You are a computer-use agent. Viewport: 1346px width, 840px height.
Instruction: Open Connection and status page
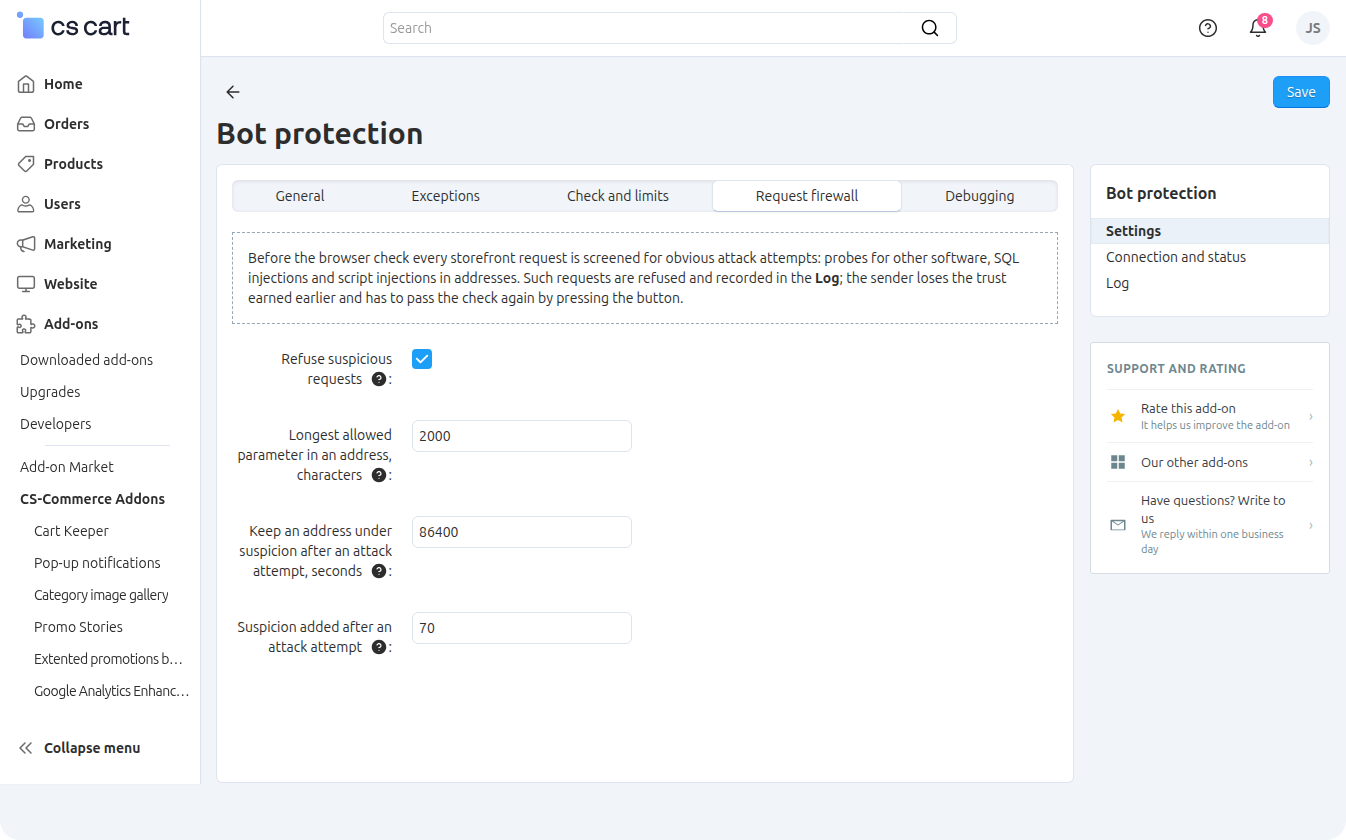pyautogui.click(x=1176, y=257)
